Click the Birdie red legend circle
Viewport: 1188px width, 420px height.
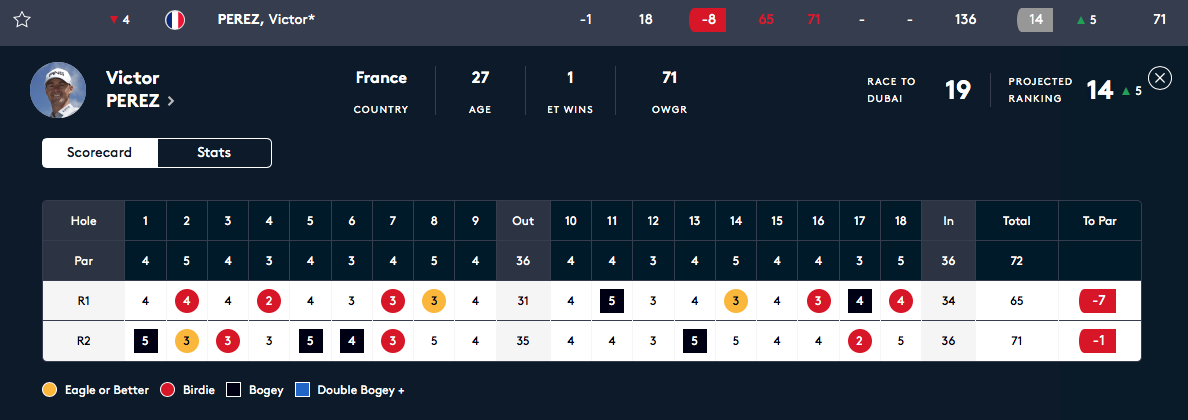point(167,390)
